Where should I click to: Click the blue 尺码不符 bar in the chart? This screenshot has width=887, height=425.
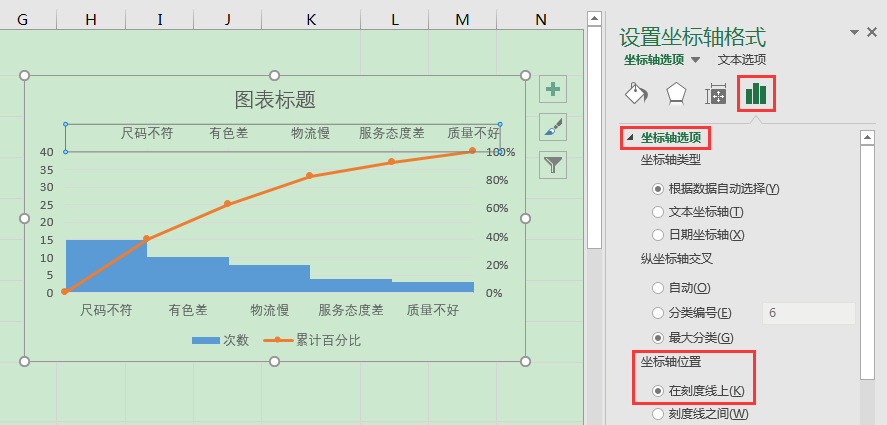click(x=106, y=266)
